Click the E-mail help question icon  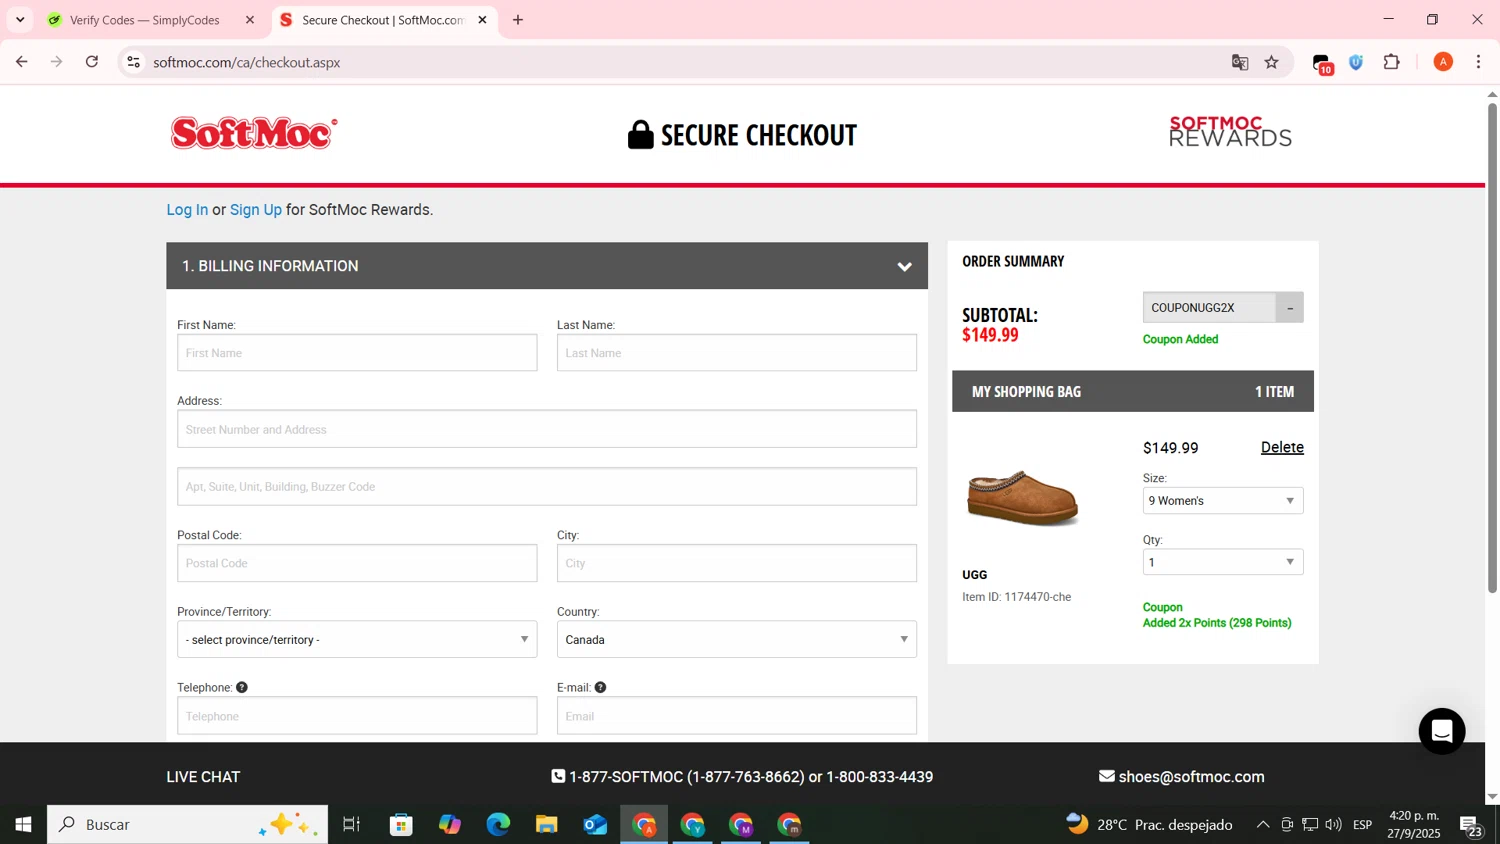[x=600, y=687]
